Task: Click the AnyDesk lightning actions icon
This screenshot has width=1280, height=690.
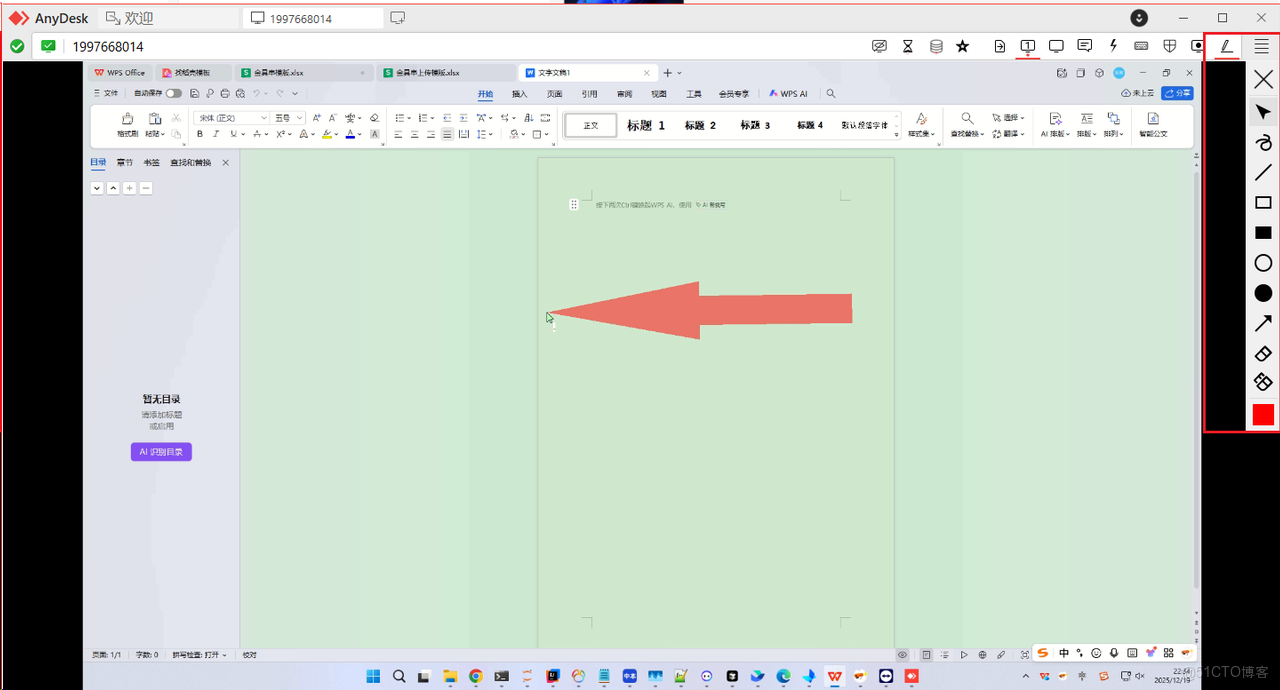Action: pyautogui.click(x=1113, y=46)
